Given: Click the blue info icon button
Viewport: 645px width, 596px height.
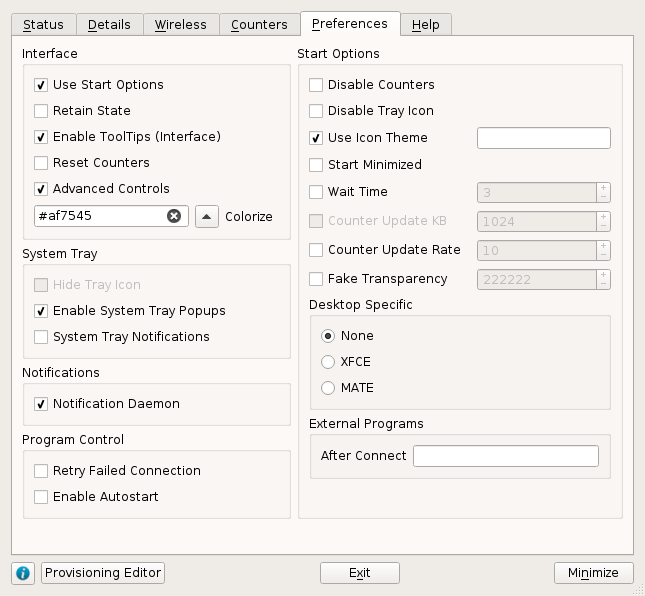Looking at the screenshot, I should pyautogui.click(x=23, y=573).
